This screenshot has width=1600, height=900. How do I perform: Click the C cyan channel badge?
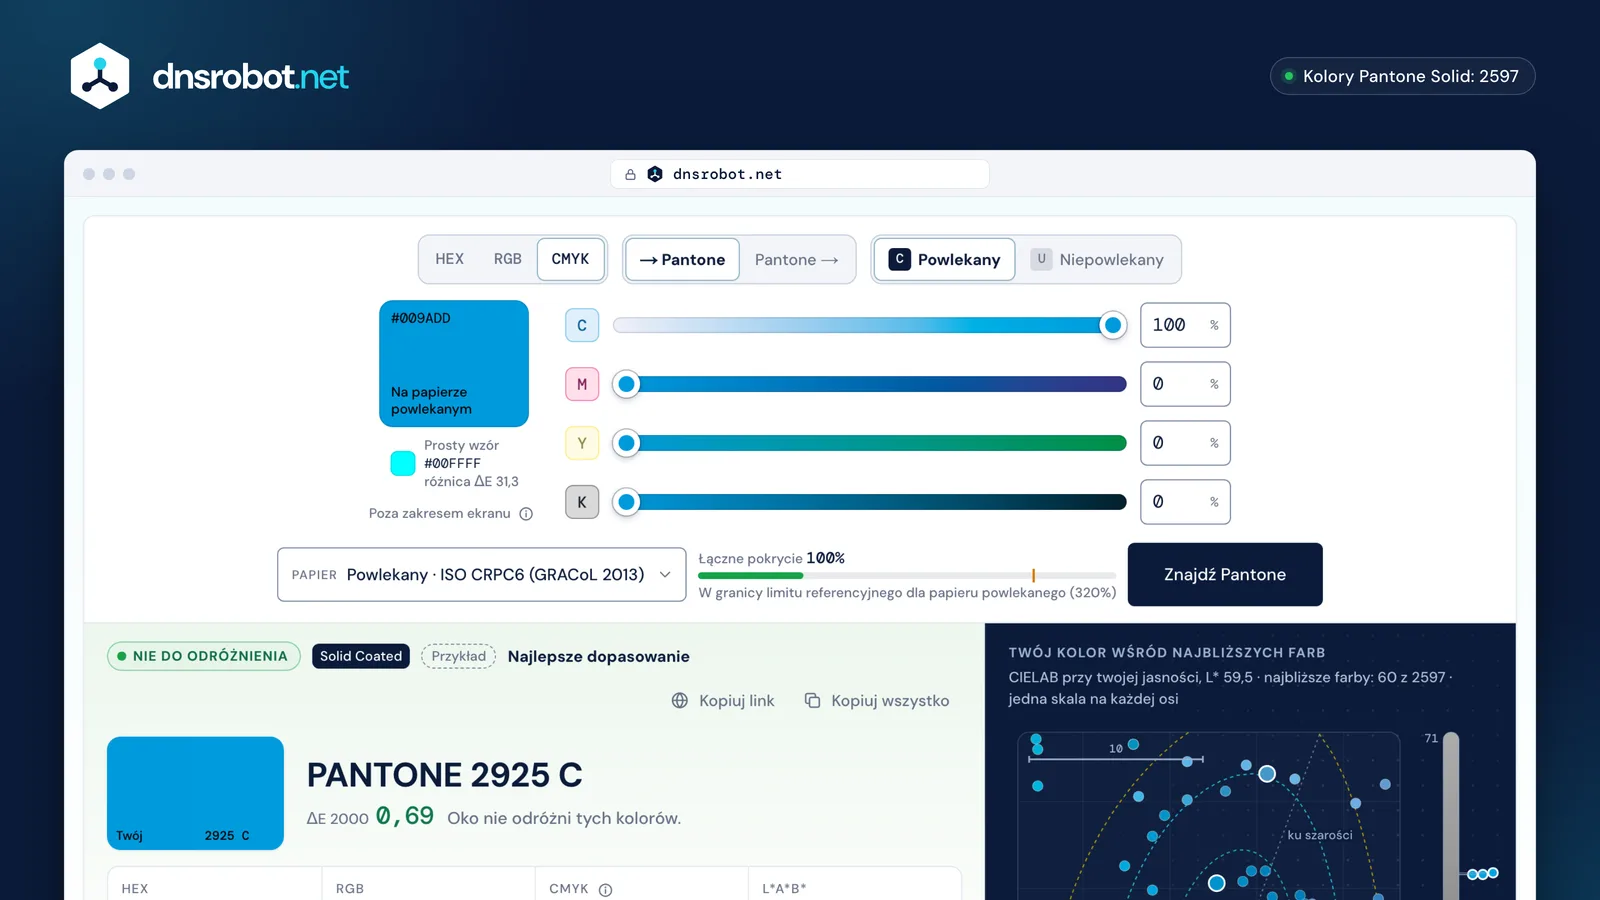582,325
